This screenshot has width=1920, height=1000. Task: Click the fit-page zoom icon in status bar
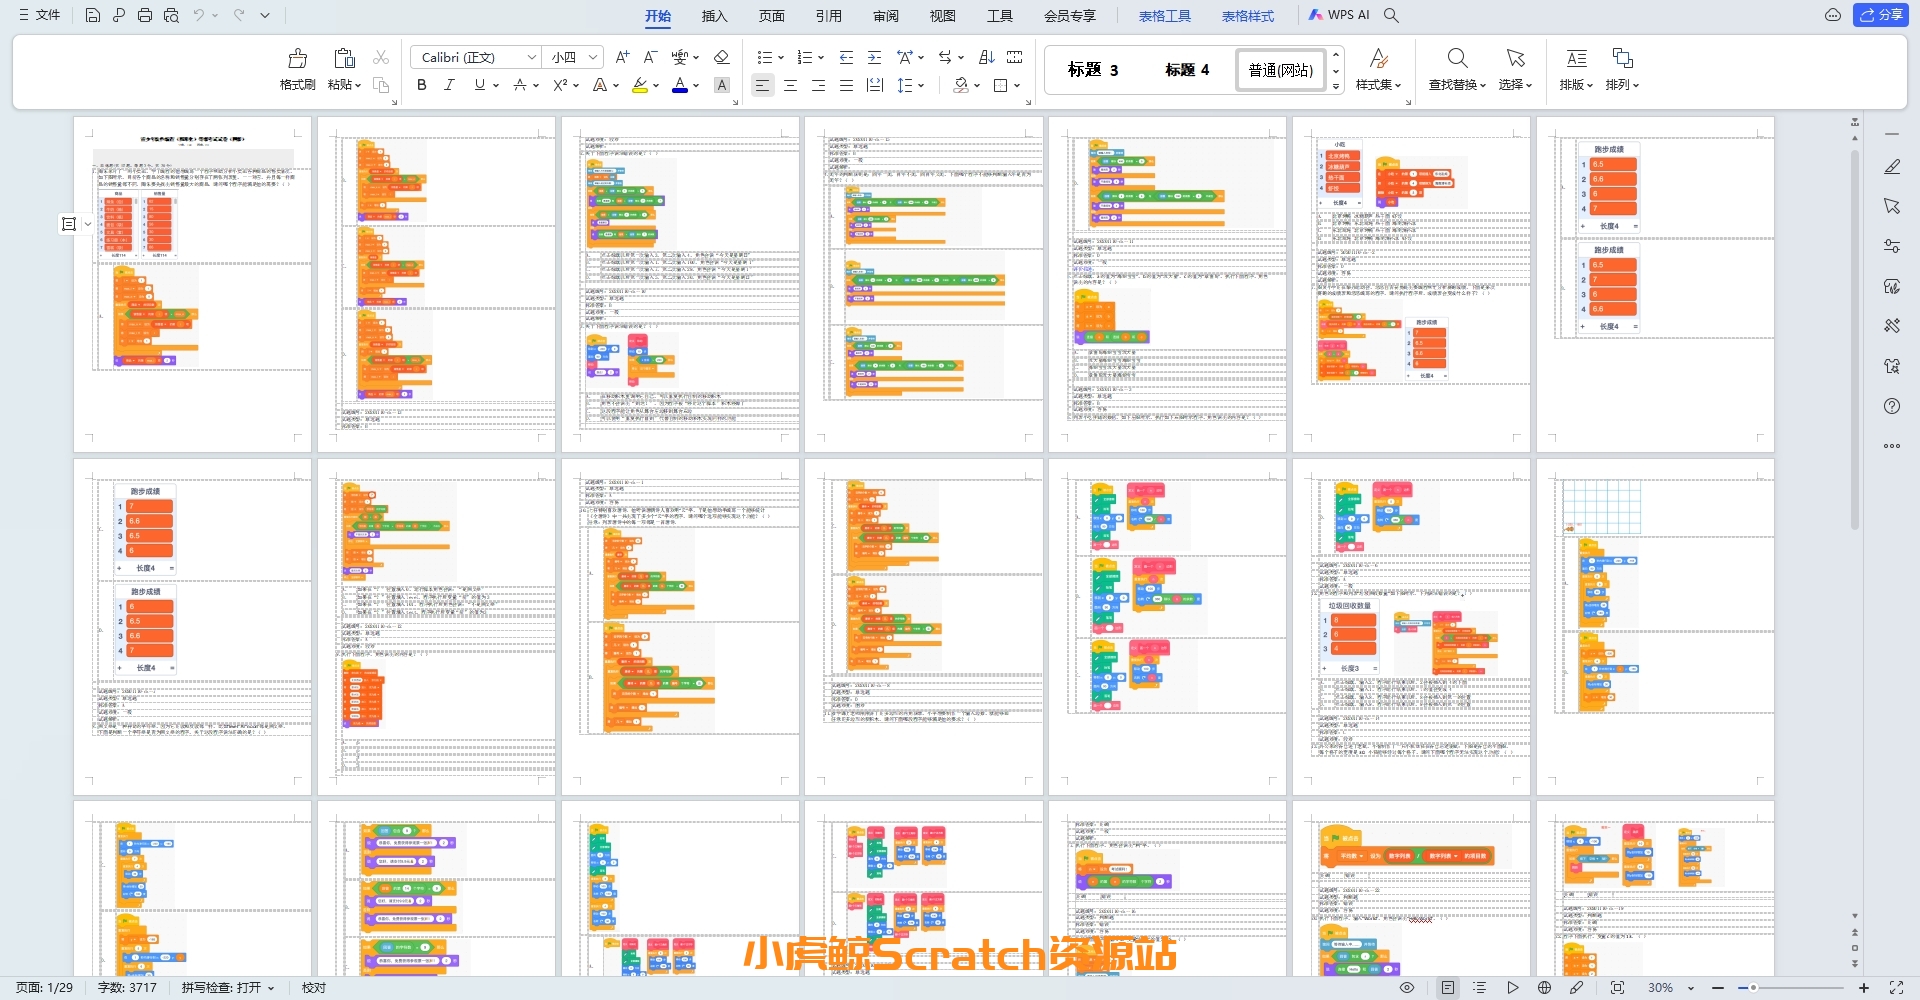click(1617, 988)
